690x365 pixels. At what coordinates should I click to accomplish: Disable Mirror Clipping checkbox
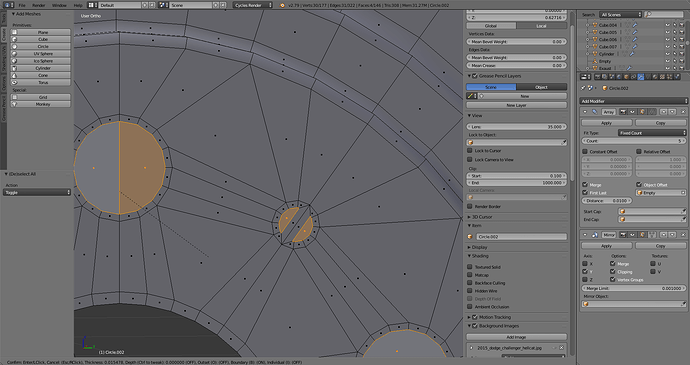(x=613, y=272)
